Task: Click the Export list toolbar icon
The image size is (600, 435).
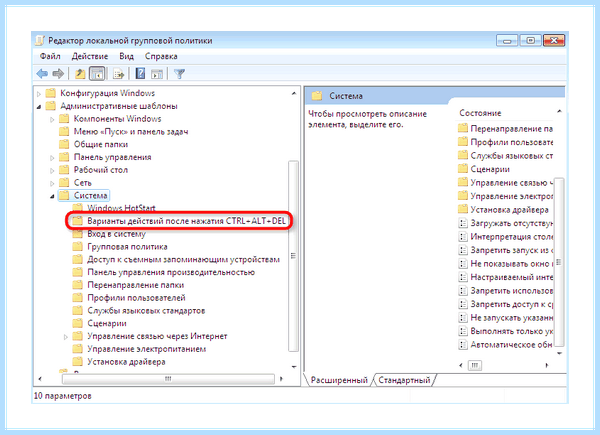Action: click(x=118, y=73)
